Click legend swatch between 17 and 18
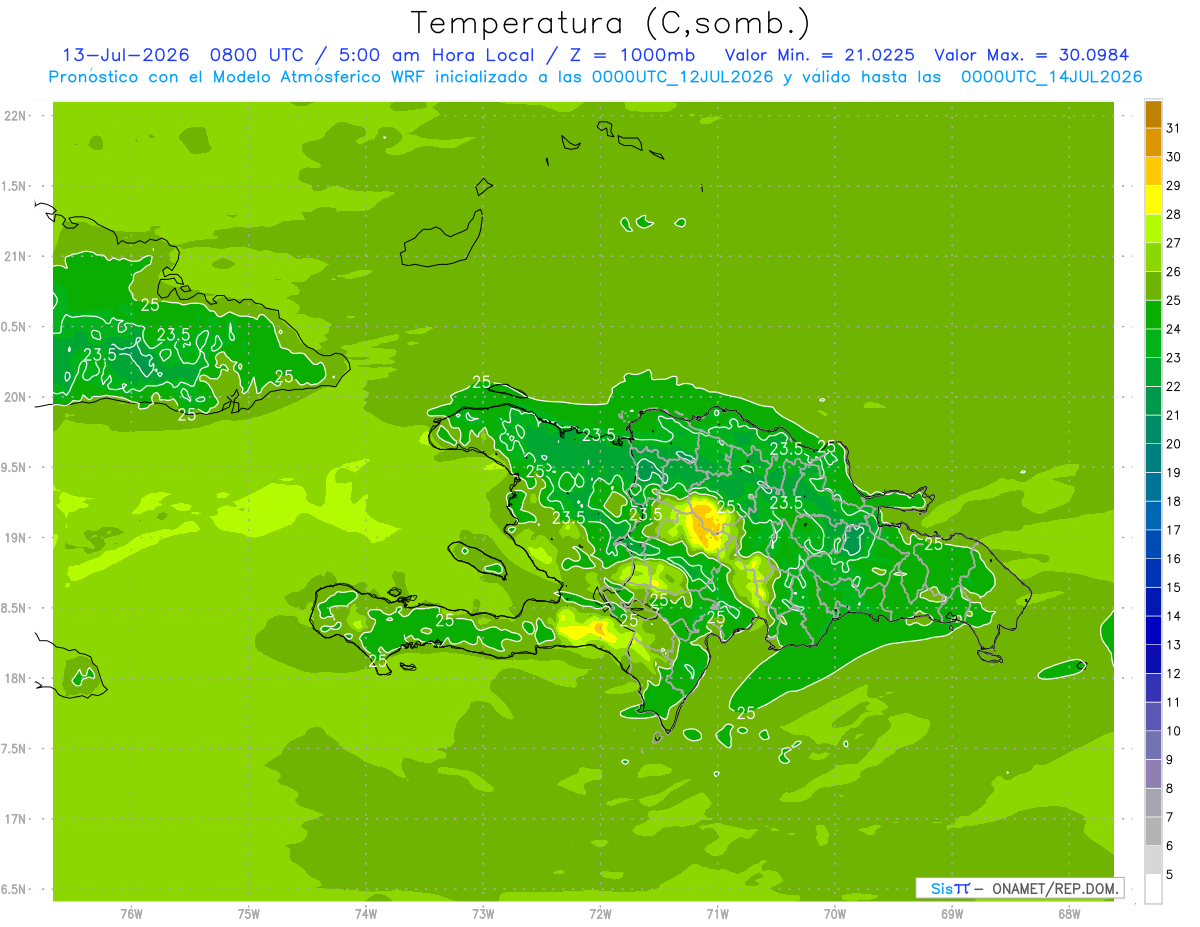 click(1153, 516)
